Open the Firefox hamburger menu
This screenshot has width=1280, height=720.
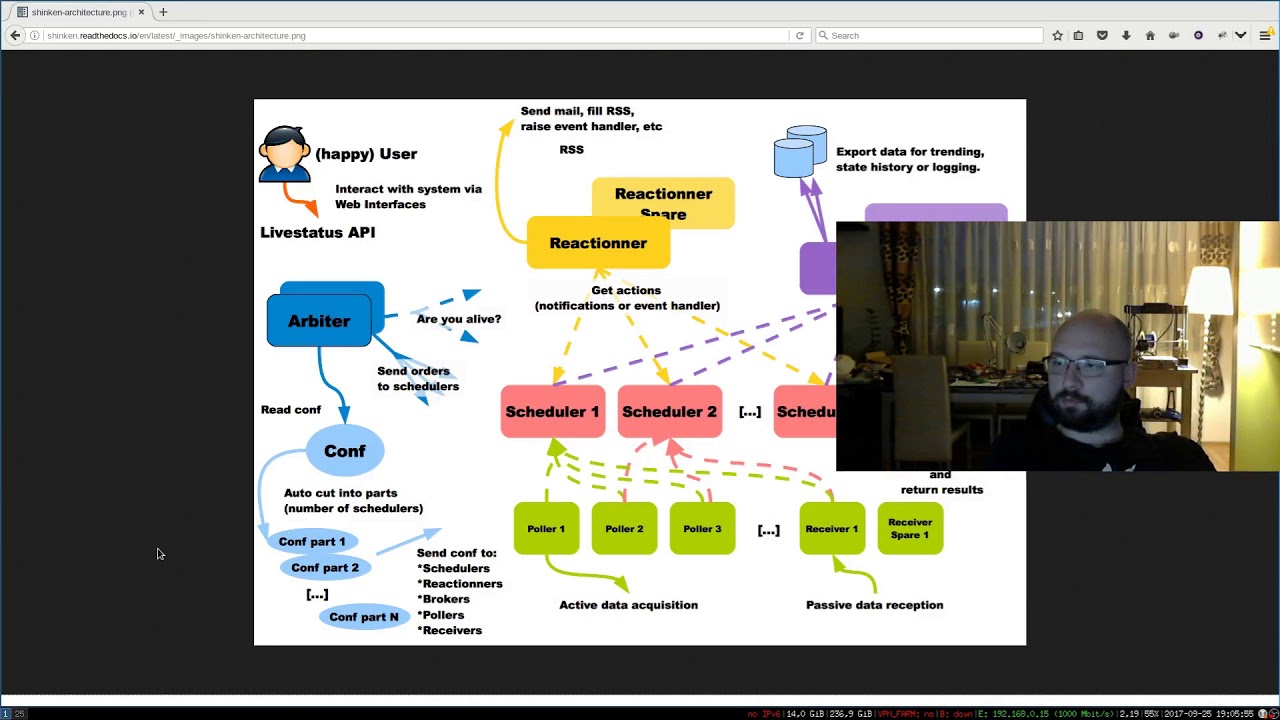[x=1265, y=35]
